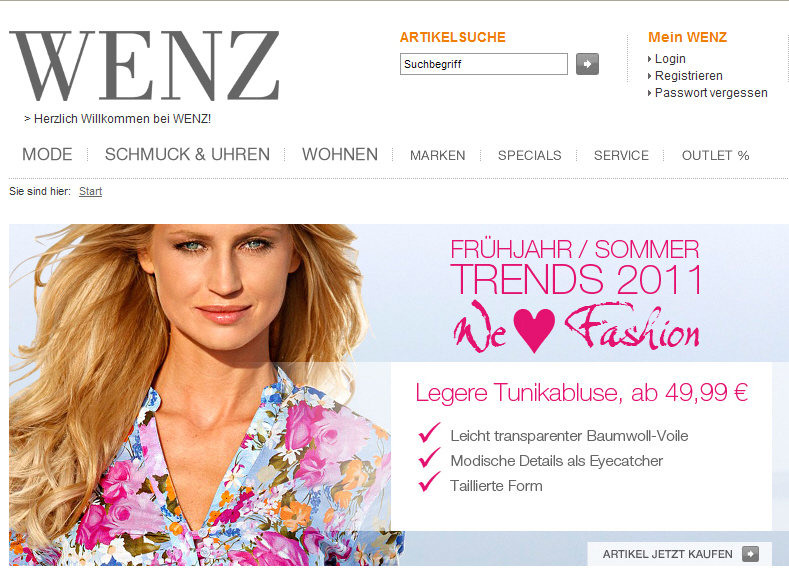Open the SCHMUCK & UHREN menu
This screenshot has width=789, height=570.
pos(187,154)
